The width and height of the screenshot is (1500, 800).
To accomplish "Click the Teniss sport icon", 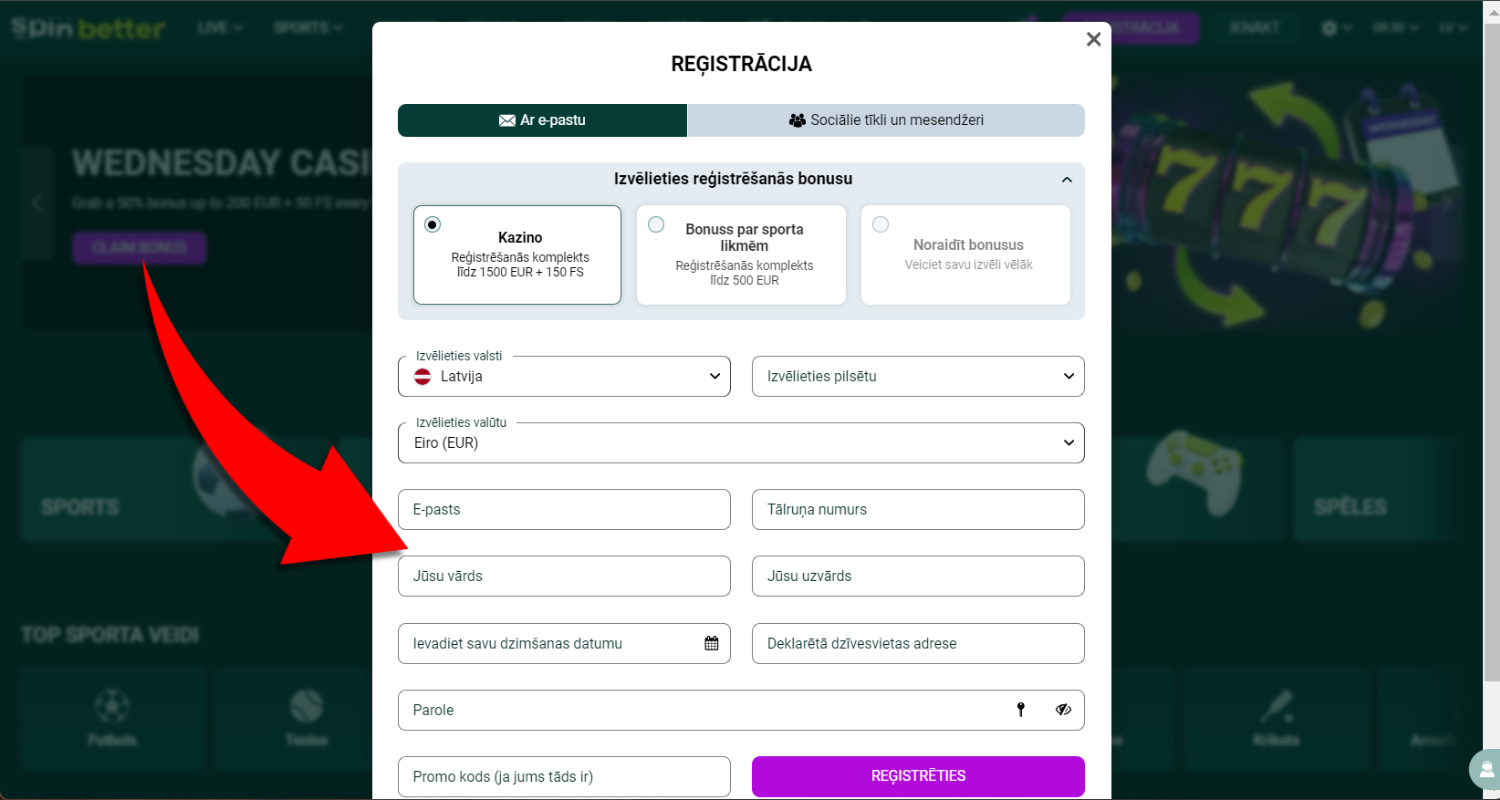I will 306,707.
